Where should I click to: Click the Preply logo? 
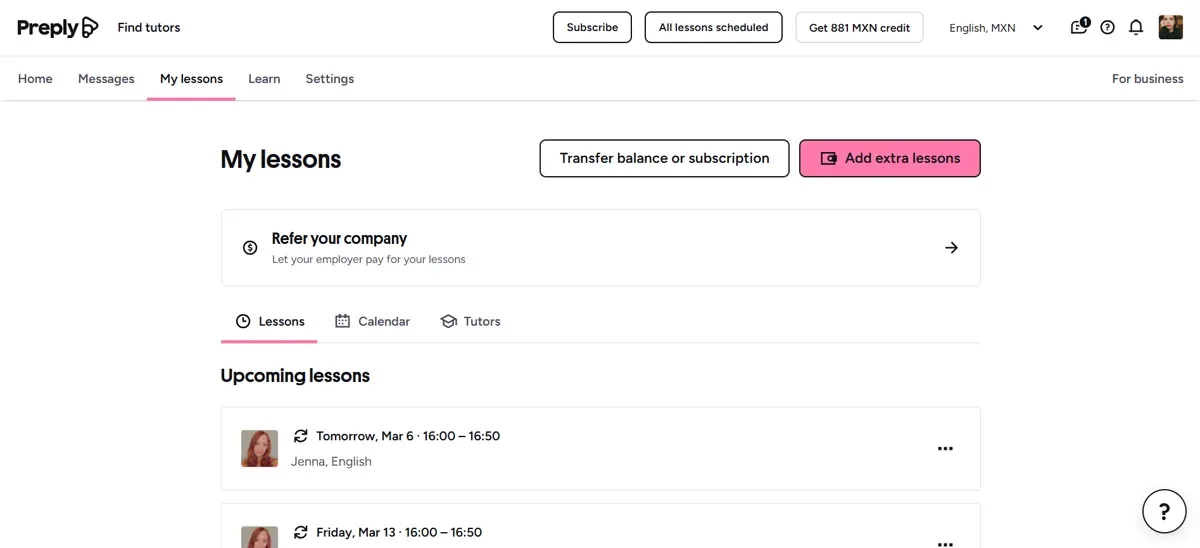point(58,28)
